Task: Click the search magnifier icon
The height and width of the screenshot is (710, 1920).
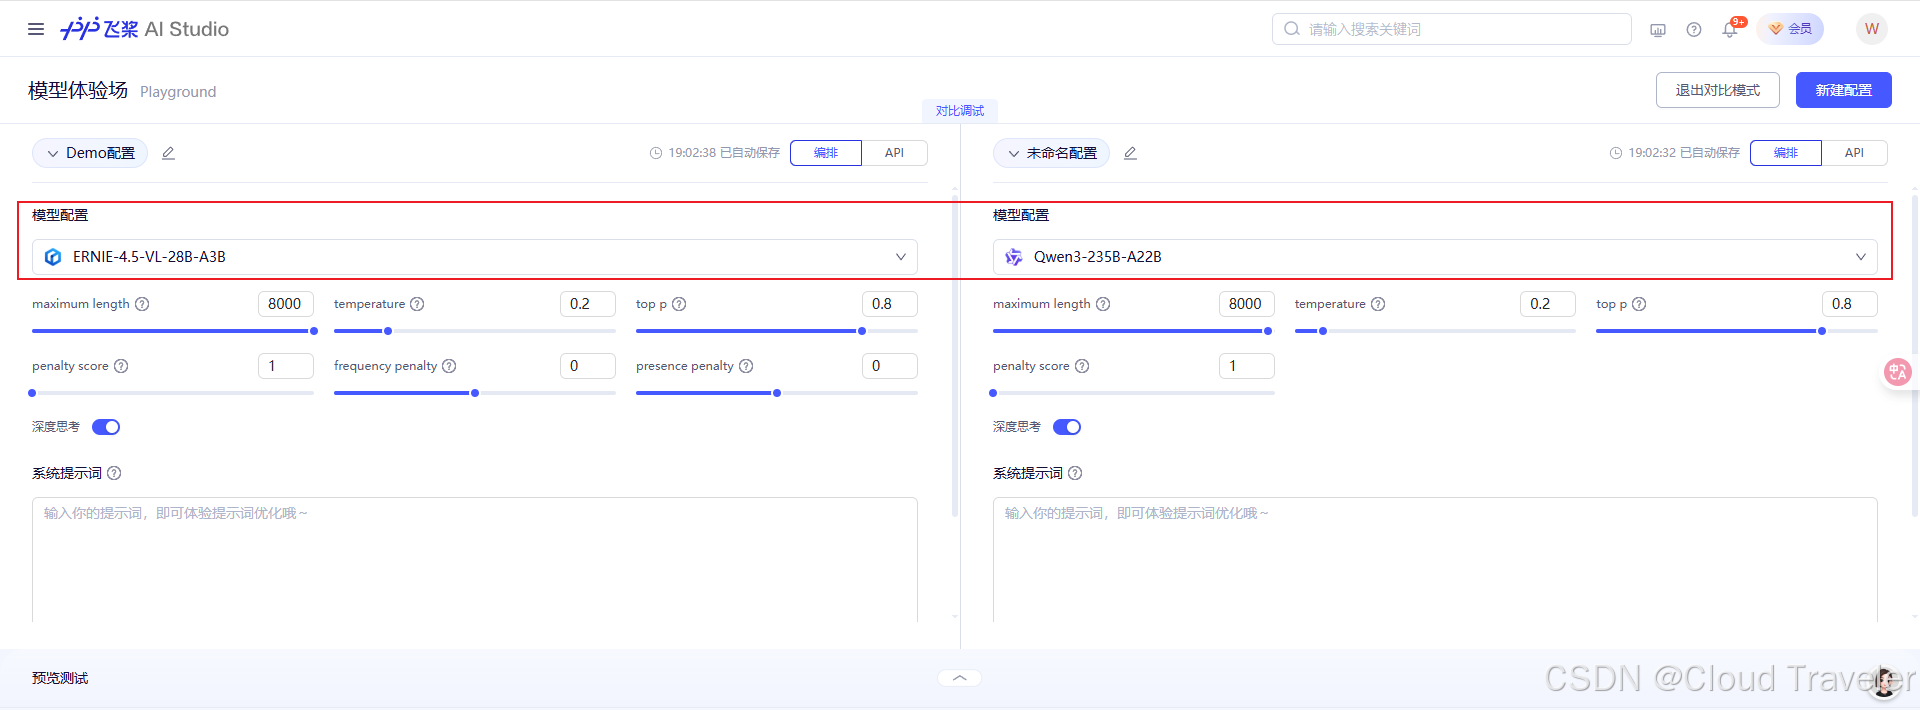Action: point(1292,29)
